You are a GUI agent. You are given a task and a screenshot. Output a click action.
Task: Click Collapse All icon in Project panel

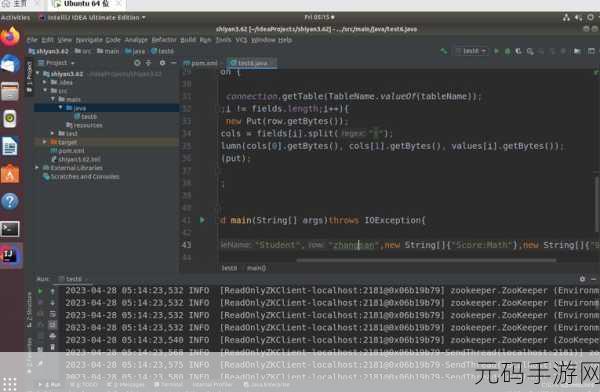[149, 63]
